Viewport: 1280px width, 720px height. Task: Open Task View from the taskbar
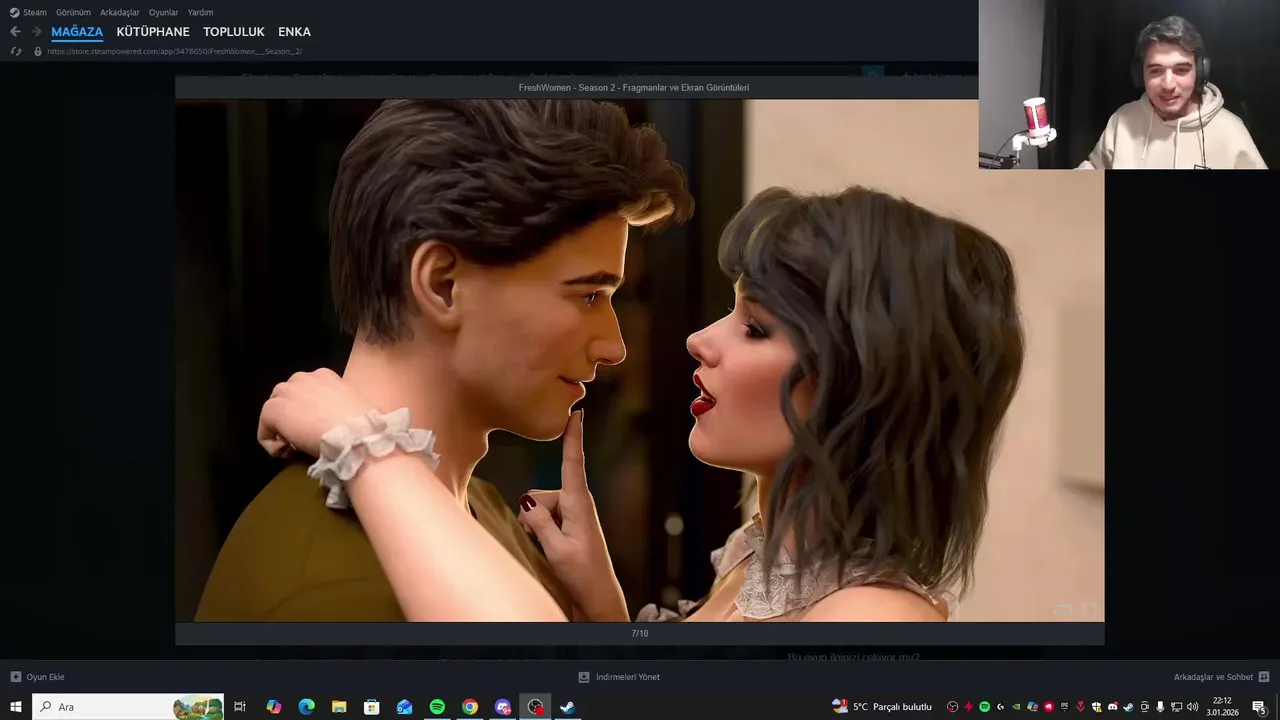click(240, 707)
